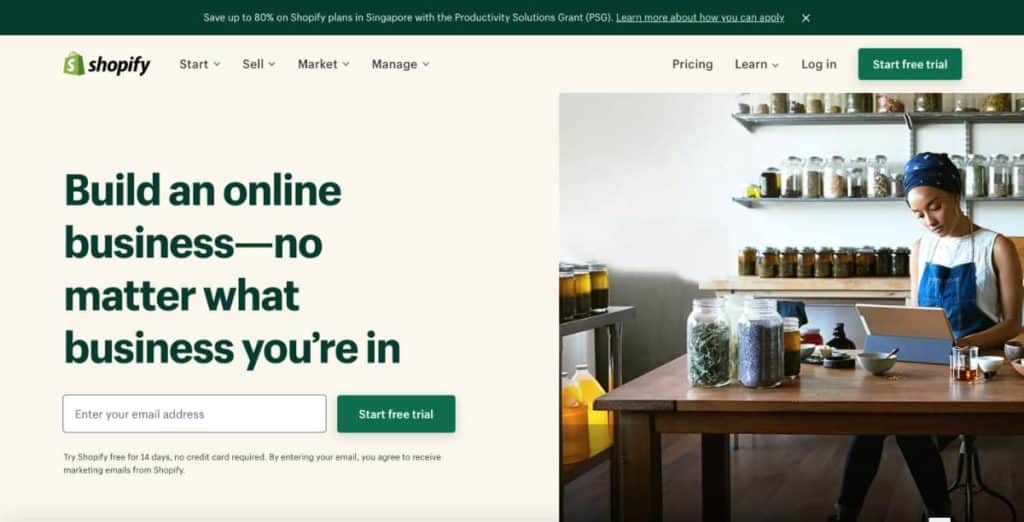
Task: Open the Manage dropdown menu
Action: coord(400,64)
